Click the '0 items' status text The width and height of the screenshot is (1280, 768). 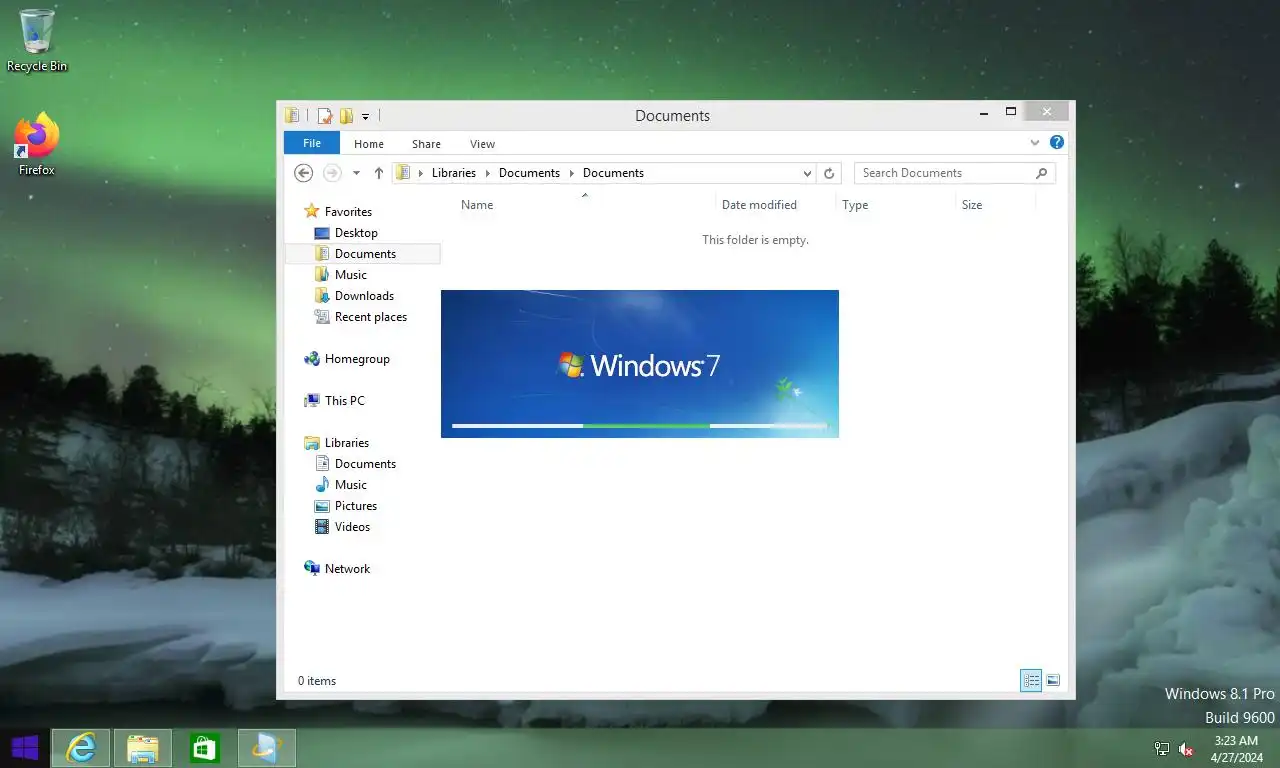(x=317, y=681)
